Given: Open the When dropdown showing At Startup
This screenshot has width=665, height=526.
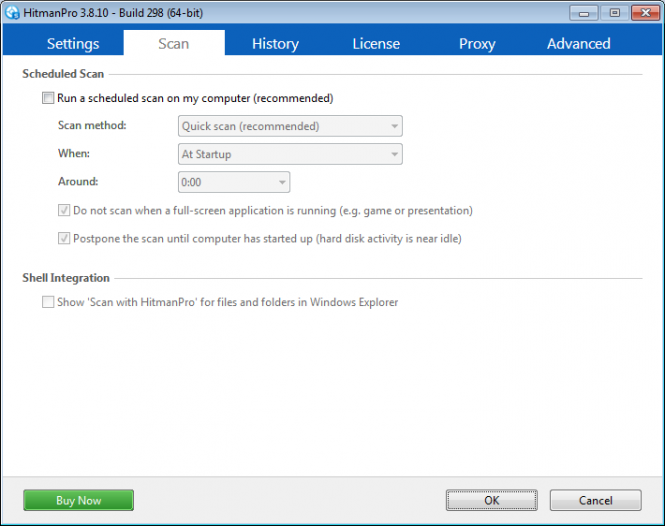Looking at the screenshot, I should pos(290,154).
